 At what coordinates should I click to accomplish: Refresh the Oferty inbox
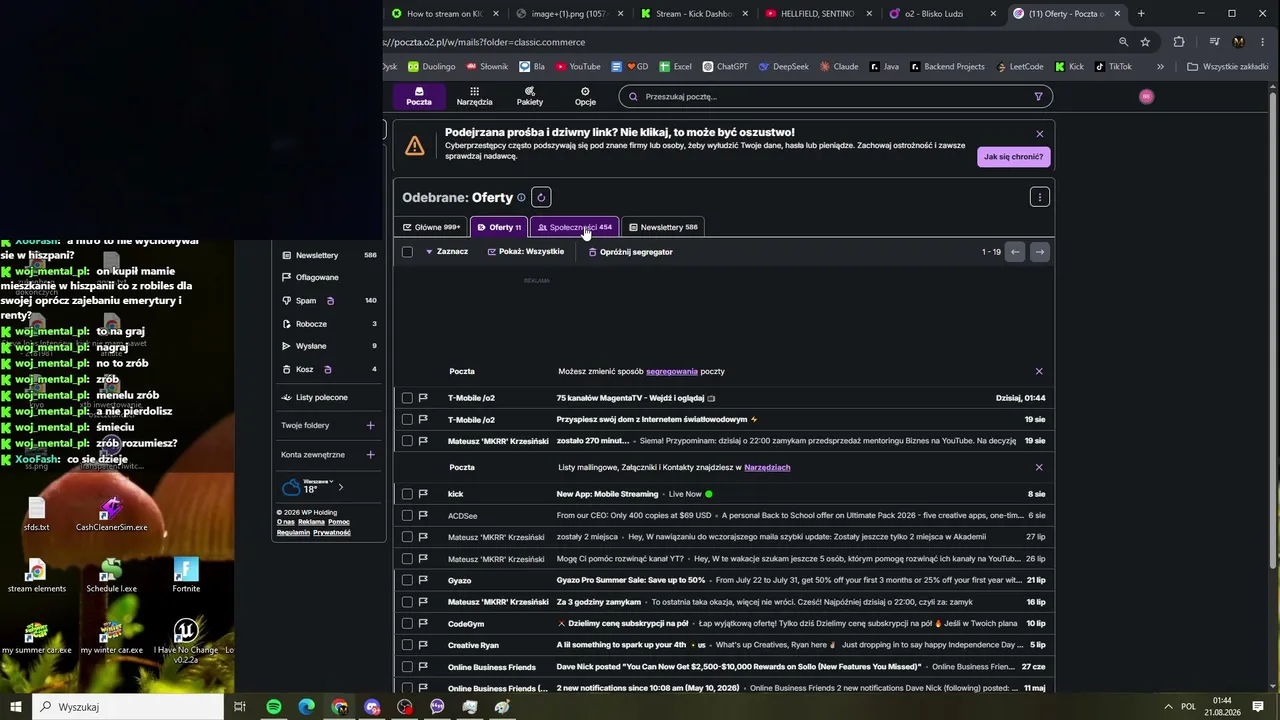541,197
